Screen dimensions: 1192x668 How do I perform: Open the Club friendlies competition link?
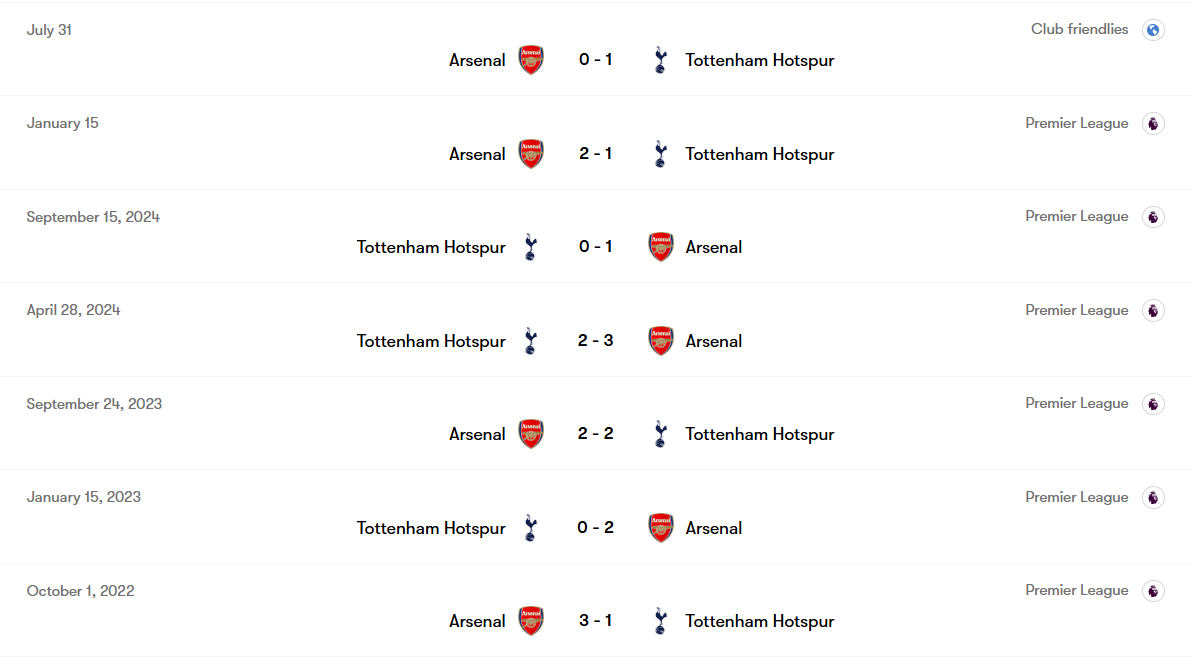point(1079,30)
